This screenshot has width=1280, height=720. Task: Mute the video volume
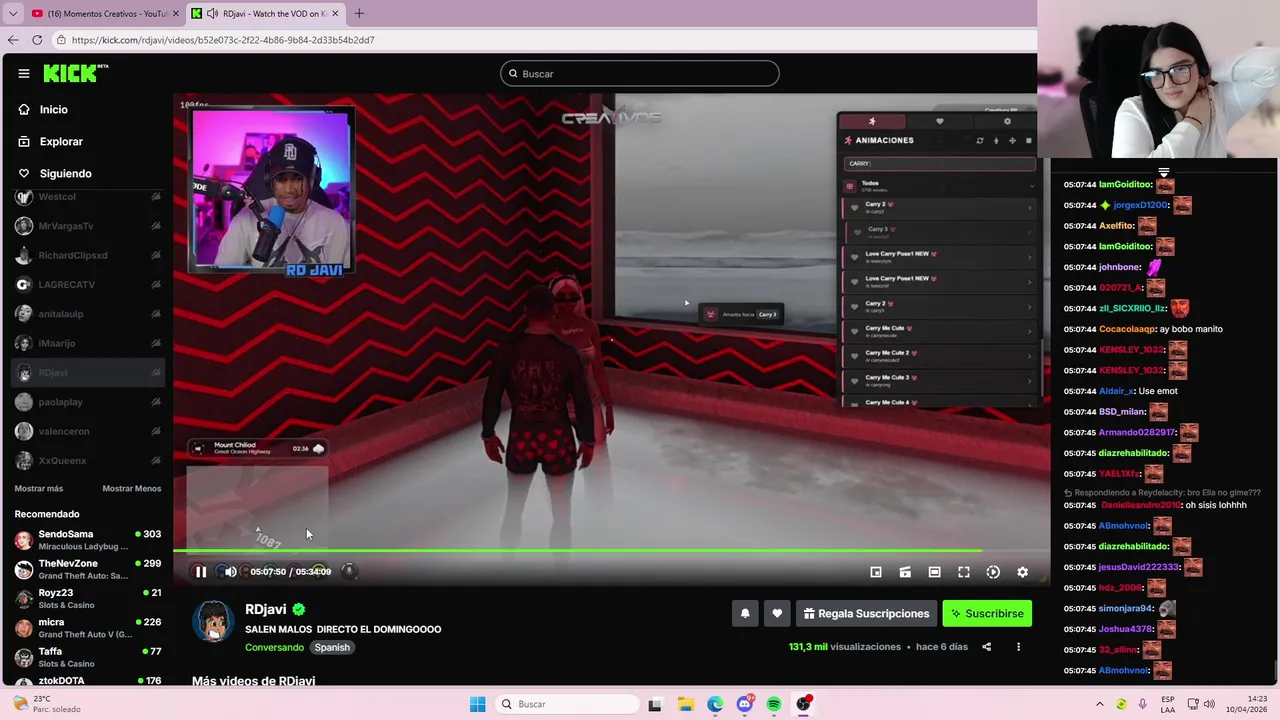230,572
